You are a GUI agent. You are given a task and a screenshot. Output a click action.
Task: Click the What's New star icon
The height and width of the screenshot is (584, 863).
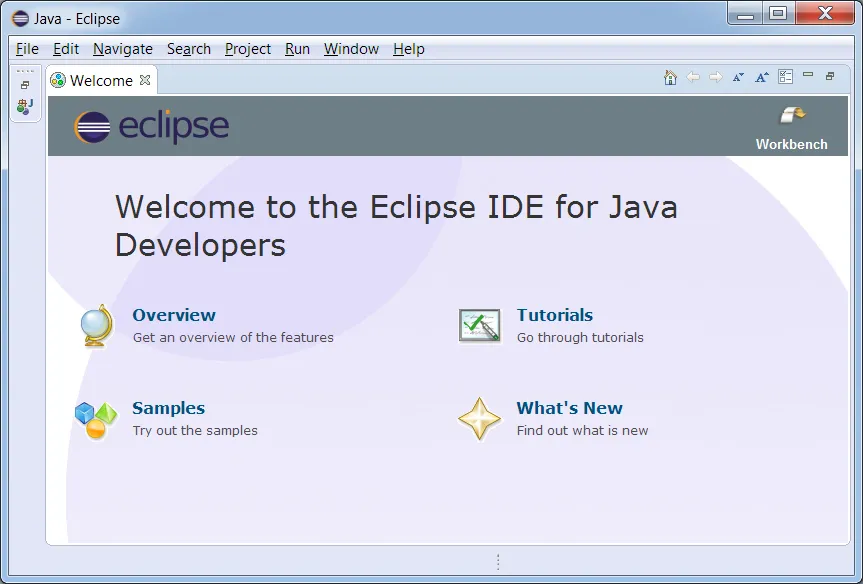[x=479, y=419]
